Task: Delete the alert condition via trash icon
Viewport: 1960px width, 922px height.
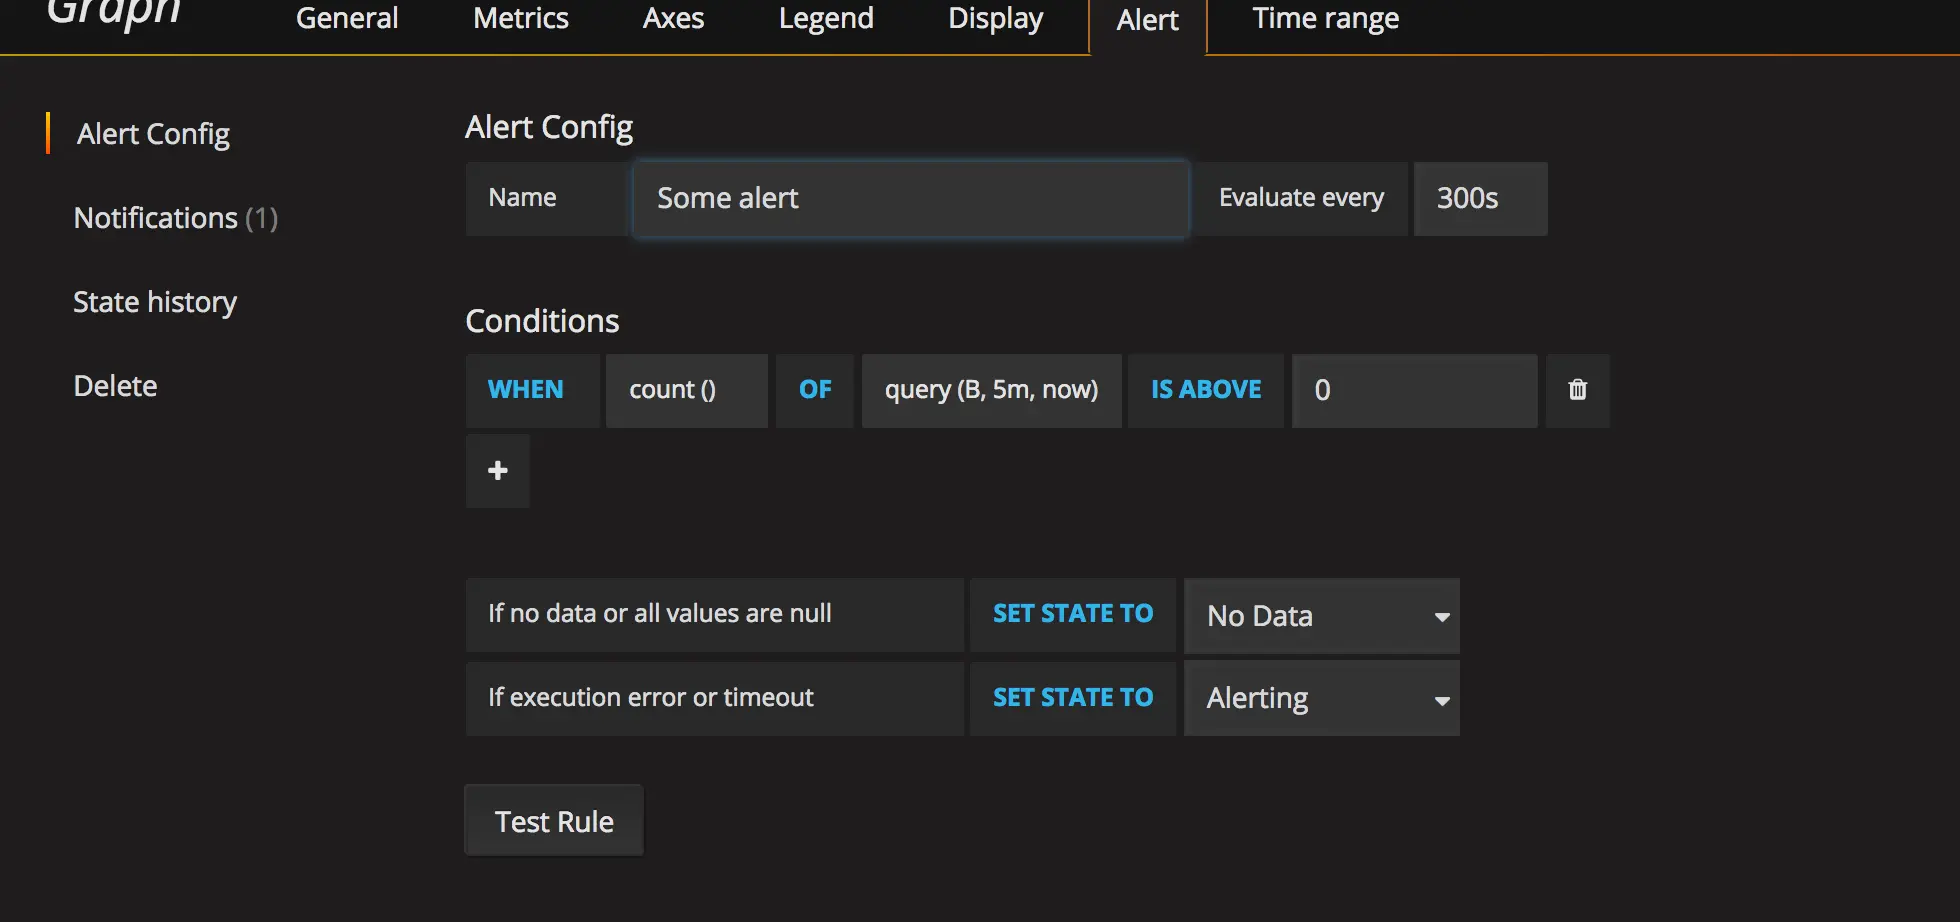Action: (1578, 390)
